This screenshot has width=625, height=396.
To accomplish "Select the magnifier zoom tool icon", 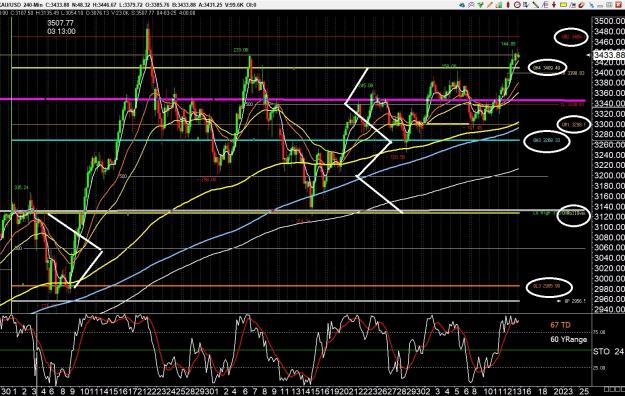I will click(472, 5).
